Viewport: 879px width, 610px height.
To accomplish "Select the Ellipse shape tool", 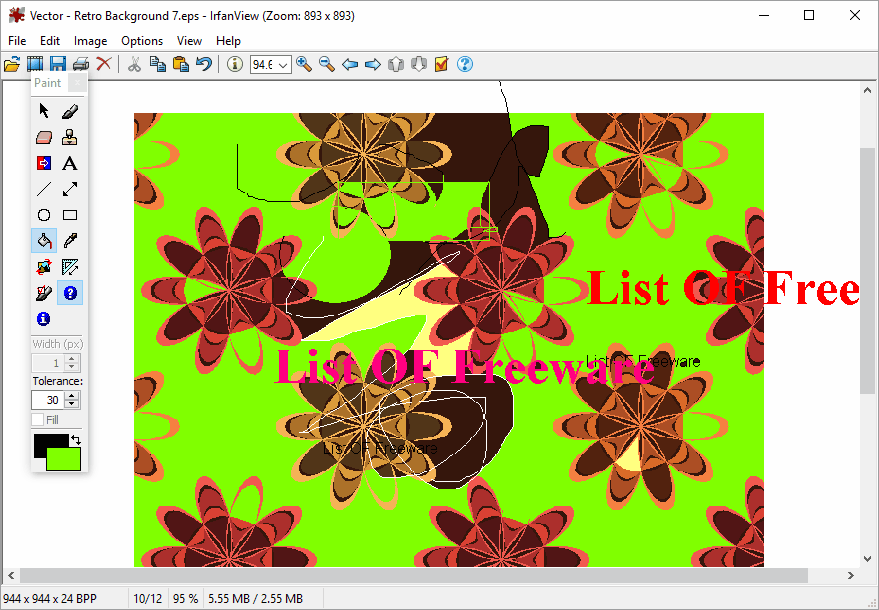I will pyautogui.click(x=44, y=215).
